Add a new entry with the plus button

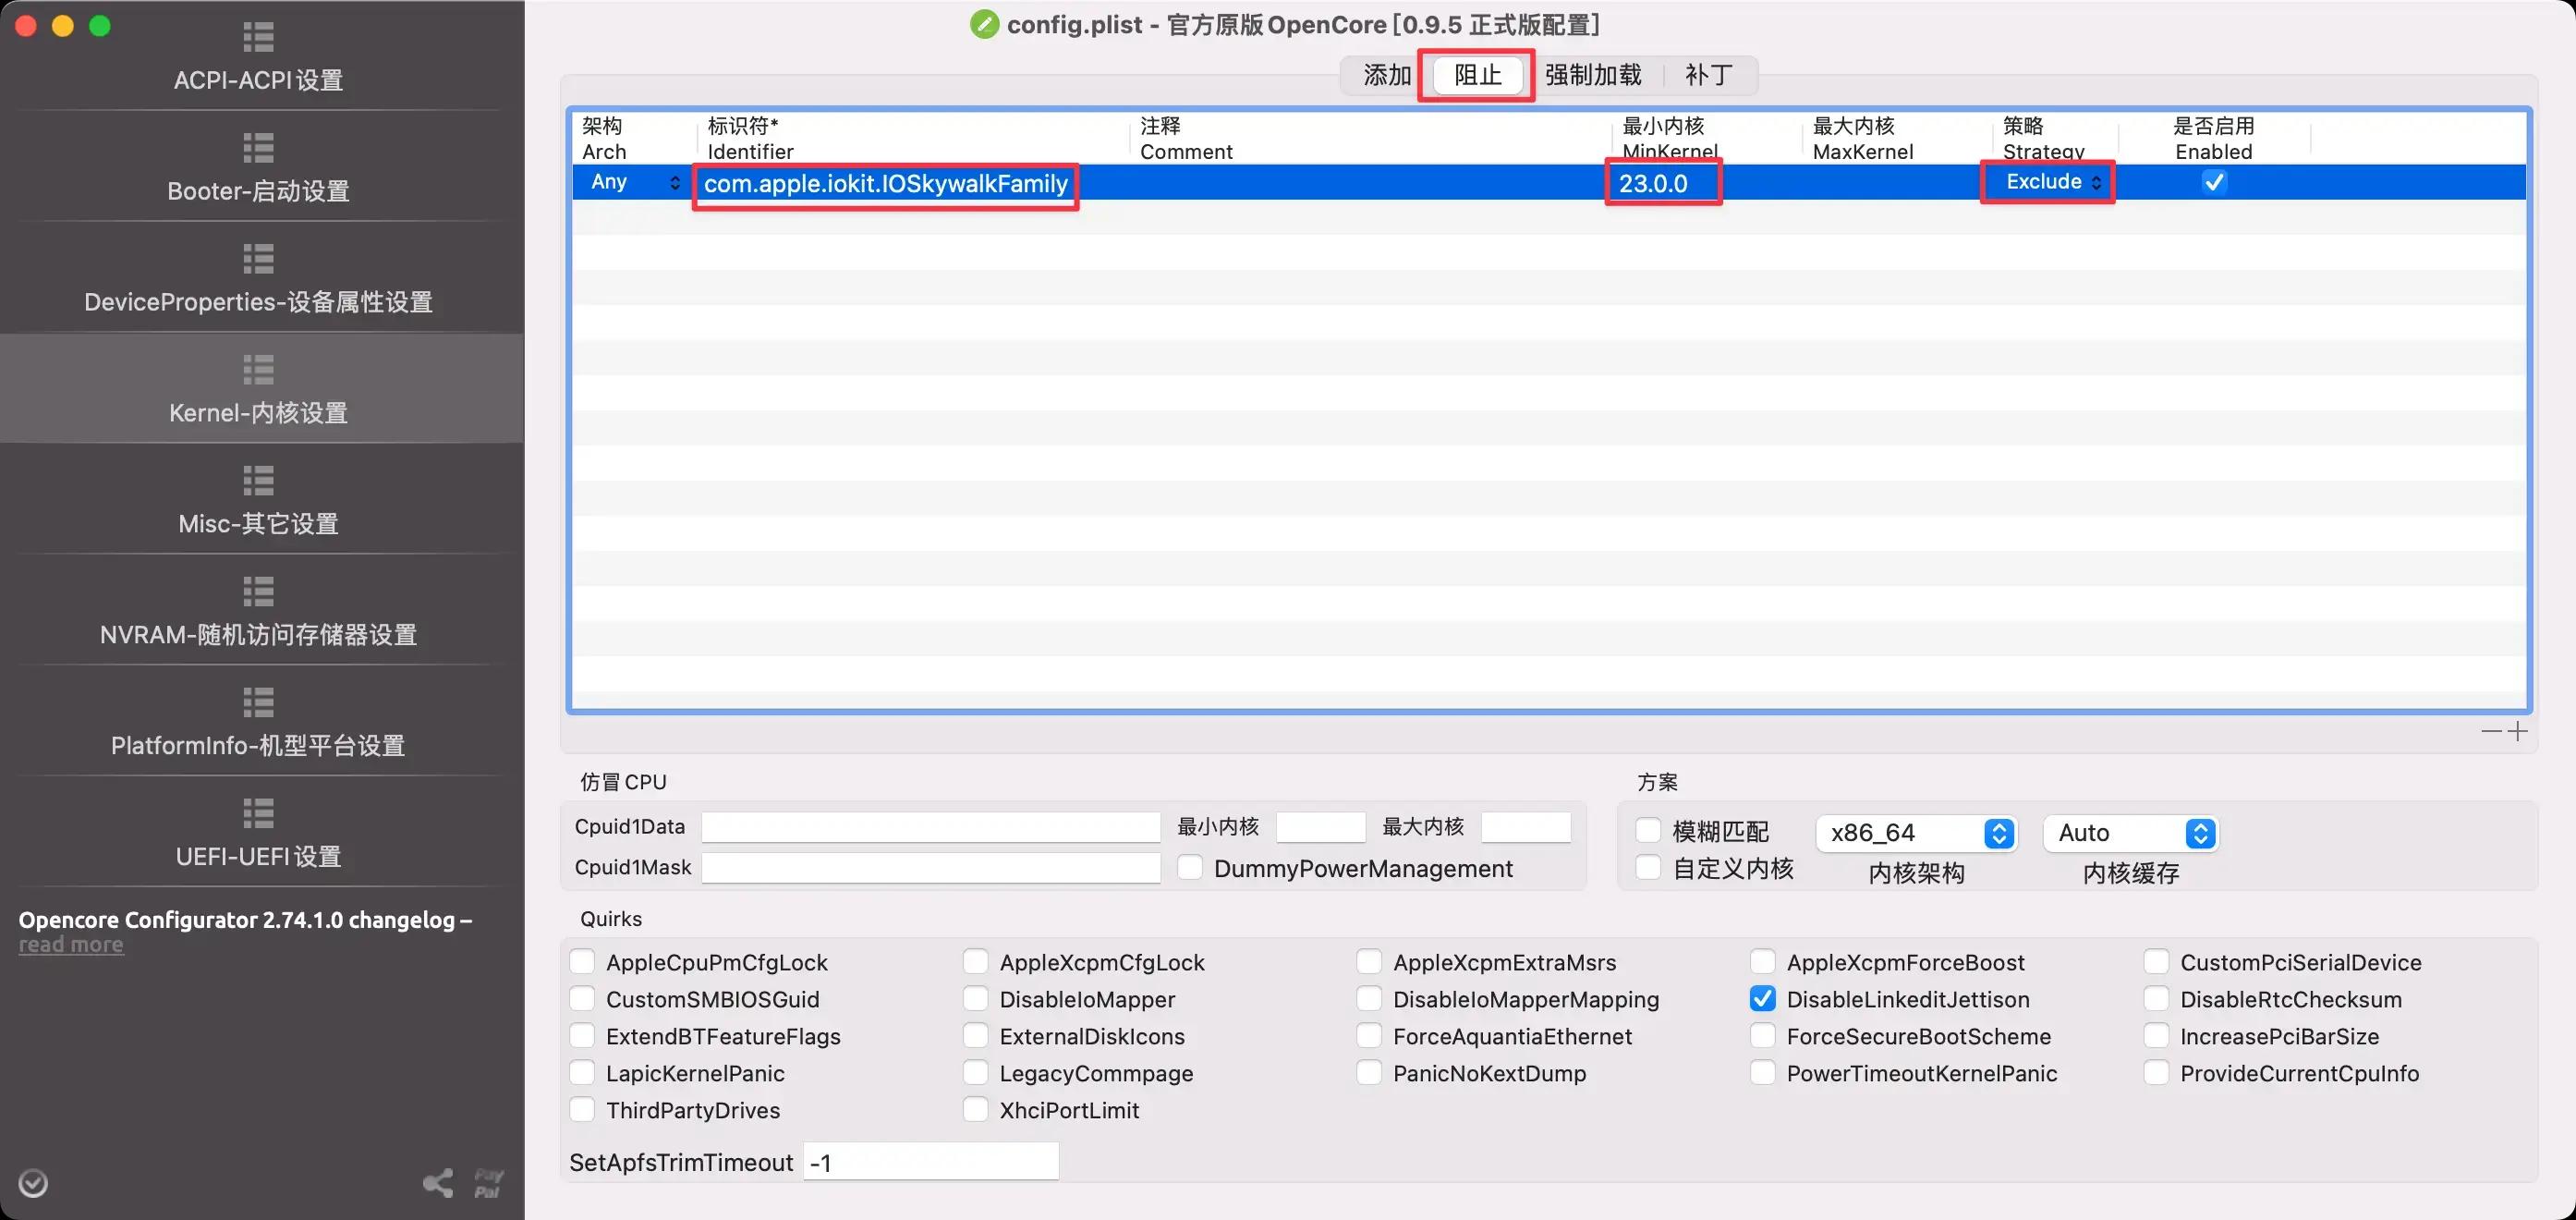tap(2518, 731)
